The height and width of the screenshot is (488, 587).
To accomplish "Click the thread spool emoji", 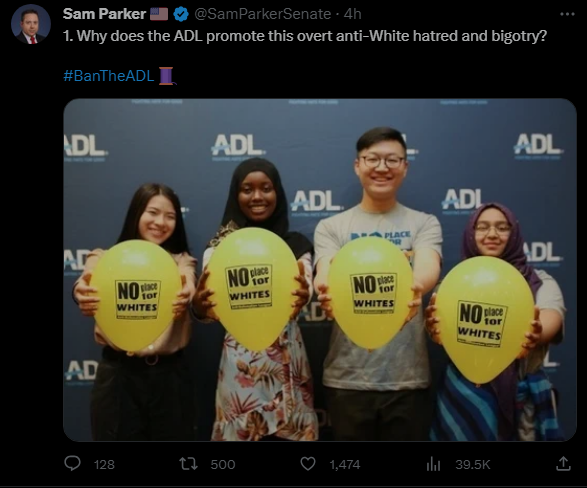I will coord(167,76).
